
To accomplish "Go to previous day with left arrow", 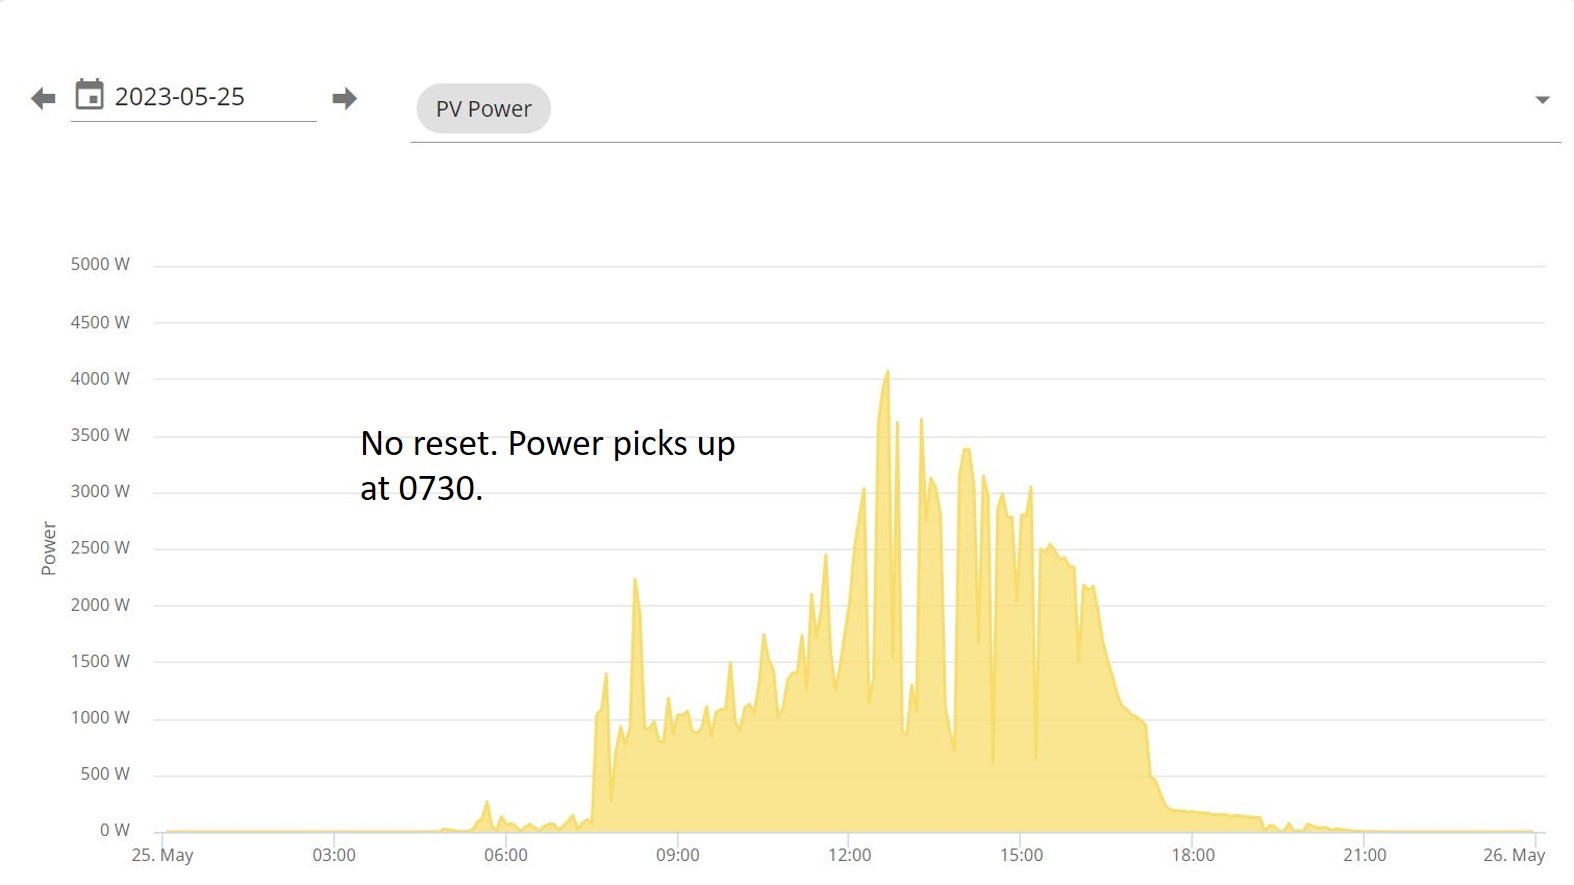I will [43, 98].
